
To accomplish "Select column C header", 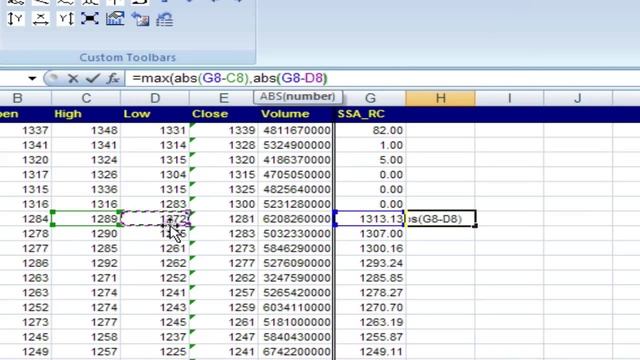I will tap(86, 98).
